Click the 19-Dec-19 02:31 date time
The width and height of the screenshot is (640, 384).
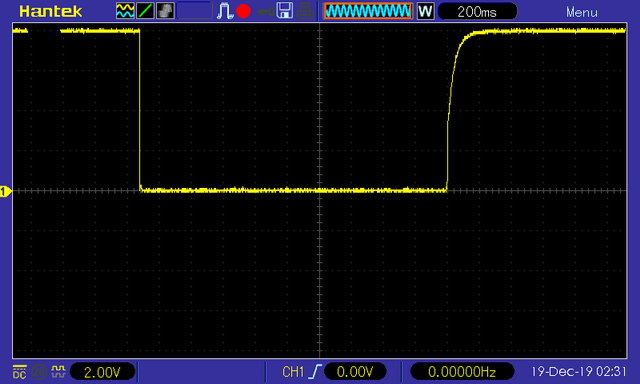tap(578, 371)
